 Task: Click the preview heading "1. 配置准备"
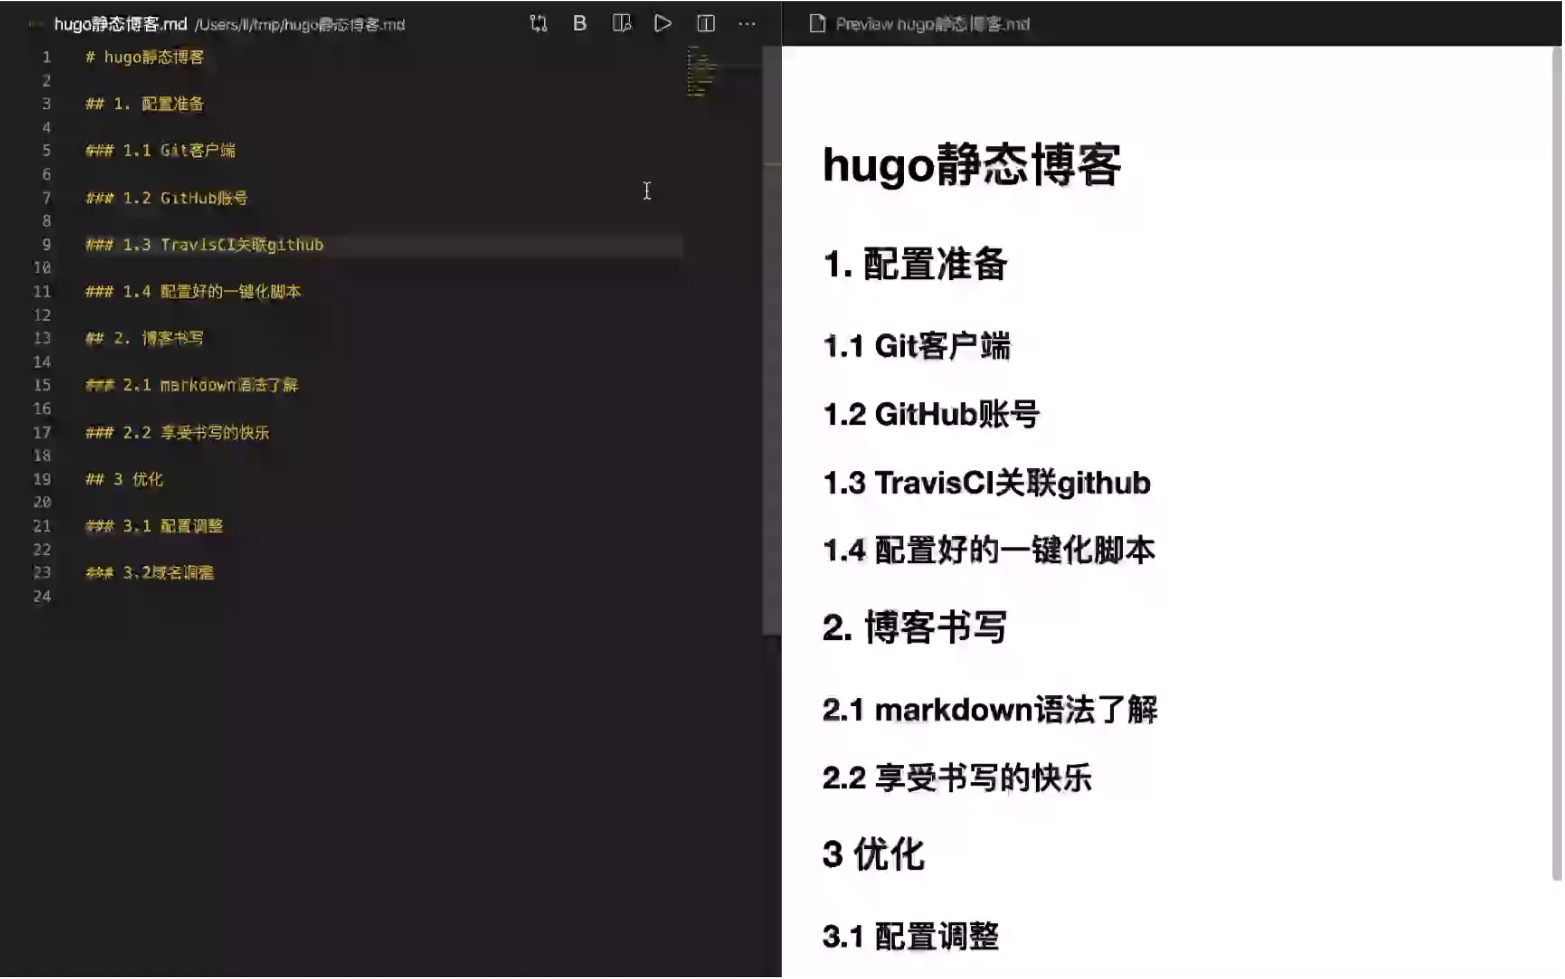915,264
